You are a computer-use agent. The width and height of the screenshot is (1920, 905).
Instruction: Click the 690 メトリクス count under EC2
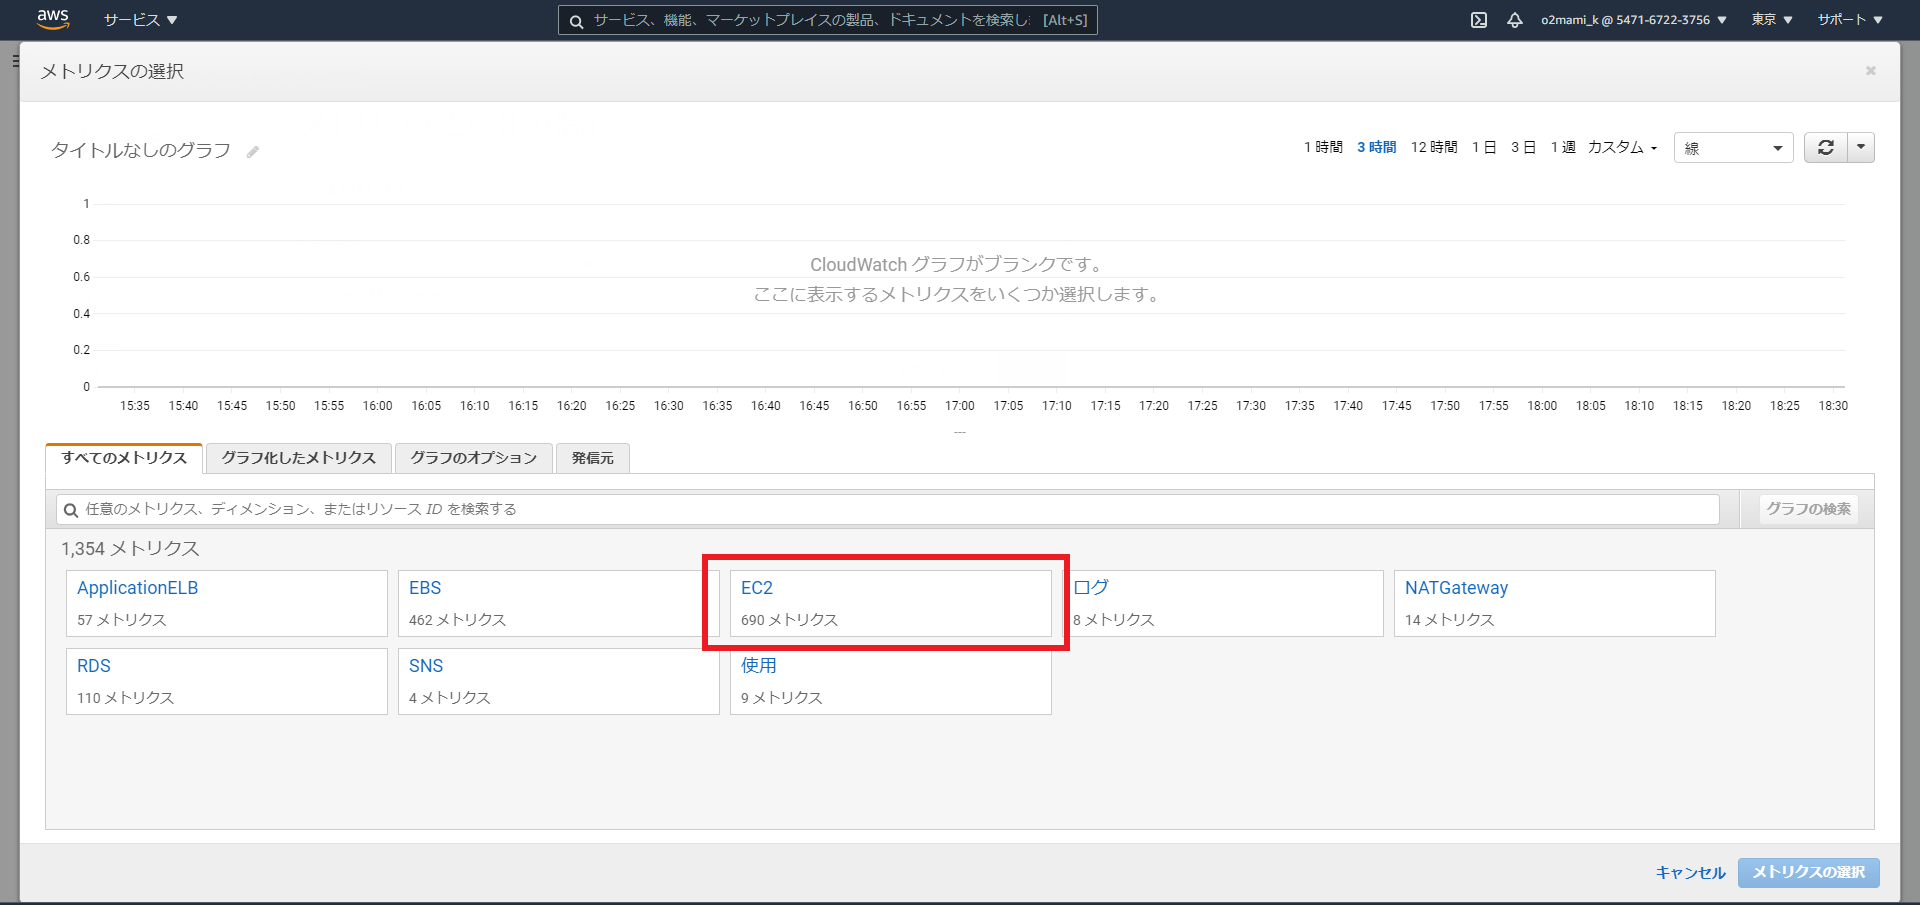tap(790, 620)
